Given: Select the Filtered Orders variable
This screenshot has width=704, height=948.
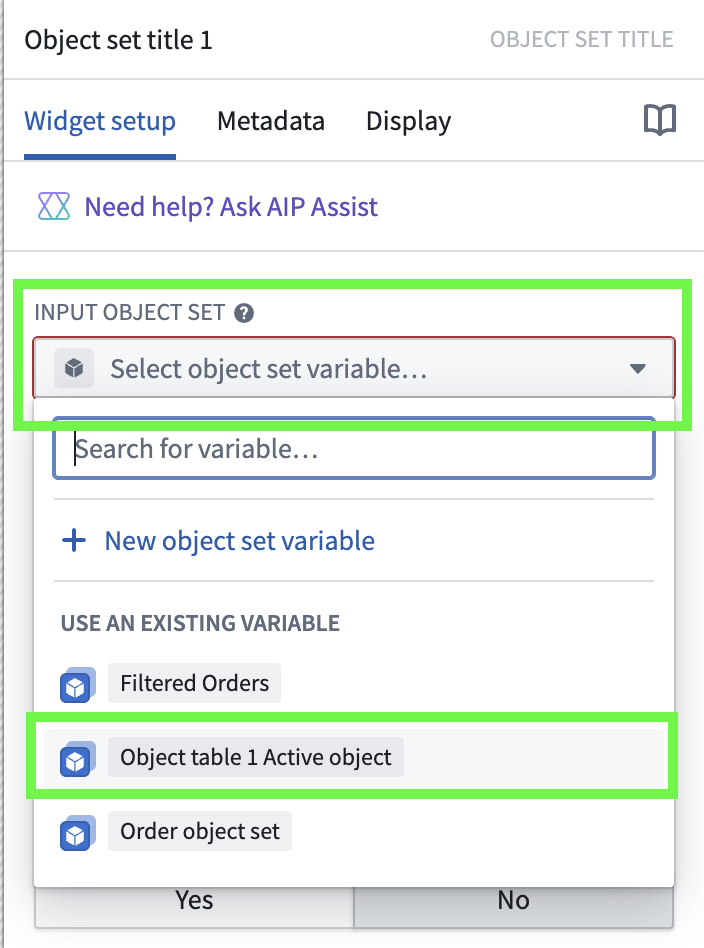Looking at the screenshot, I should point(194,684).
